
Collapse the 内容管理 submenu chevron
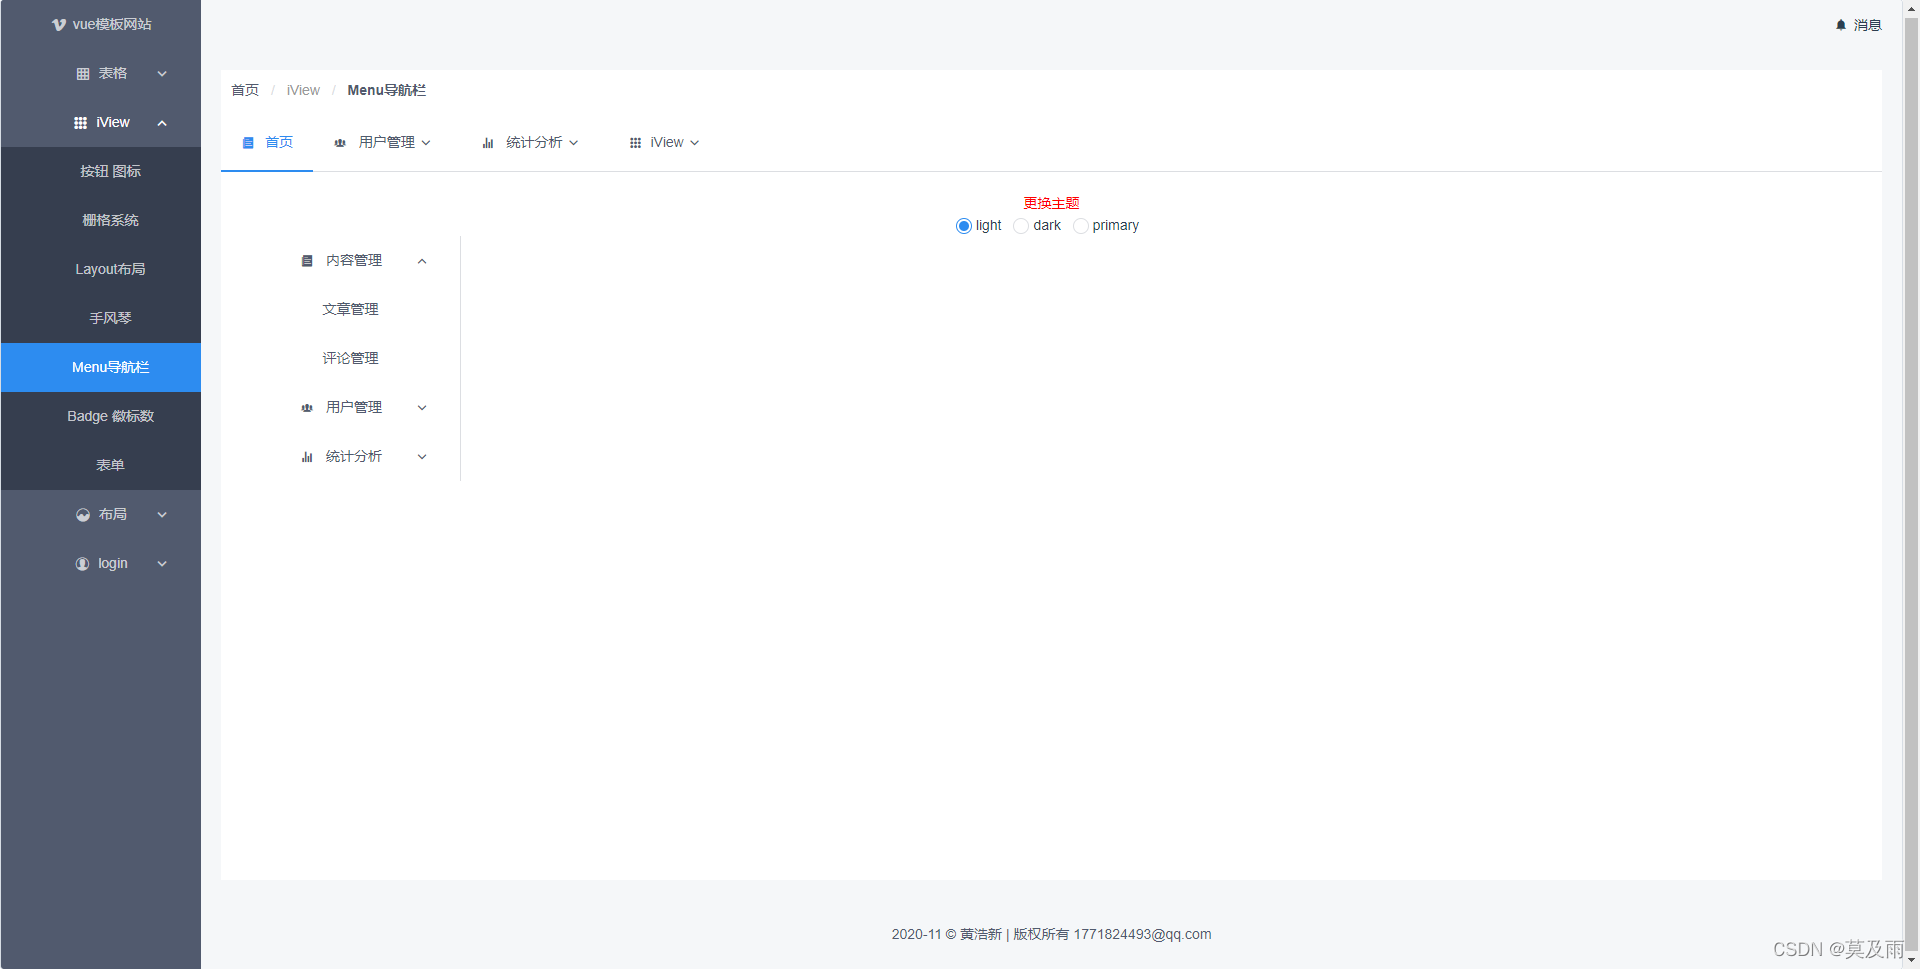422,261
